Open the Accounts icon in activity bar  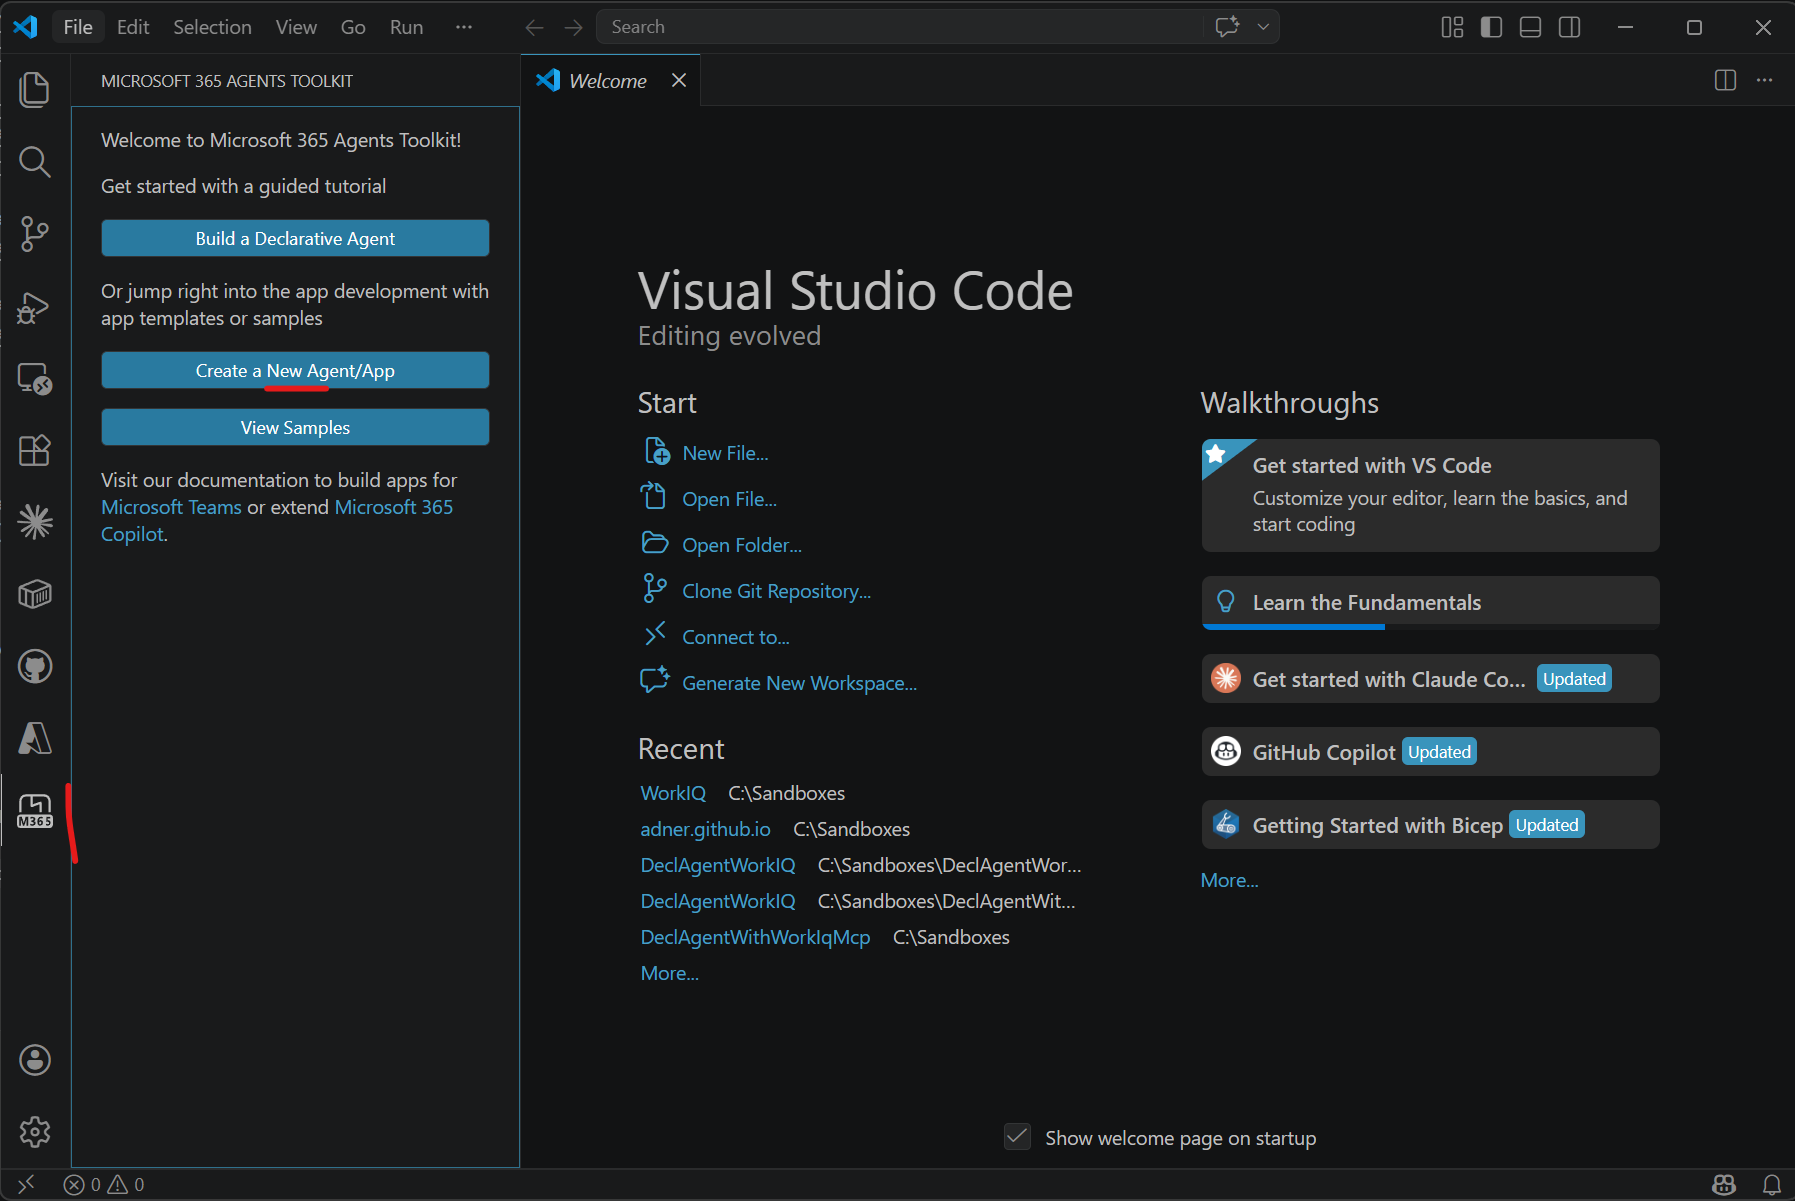coord(35,1060)
